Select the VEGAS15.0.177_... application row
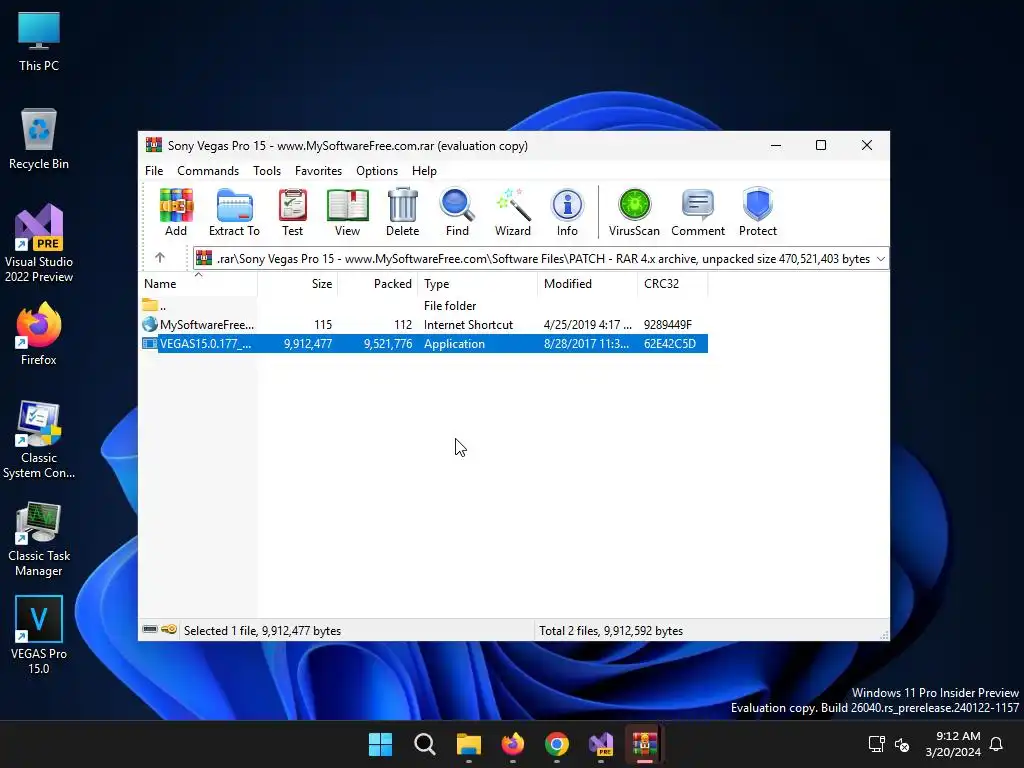1024x768 pixels. (424, 344)
